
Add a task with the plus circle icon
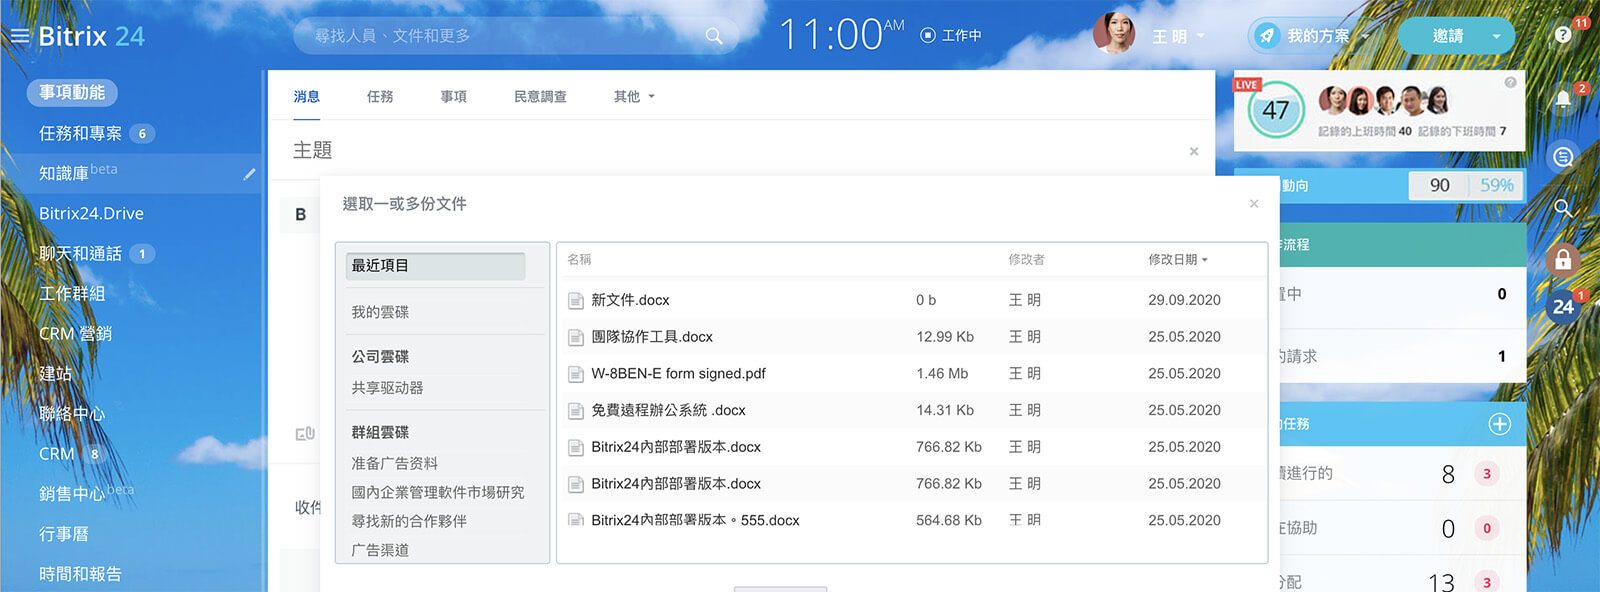coord(1499,424)
